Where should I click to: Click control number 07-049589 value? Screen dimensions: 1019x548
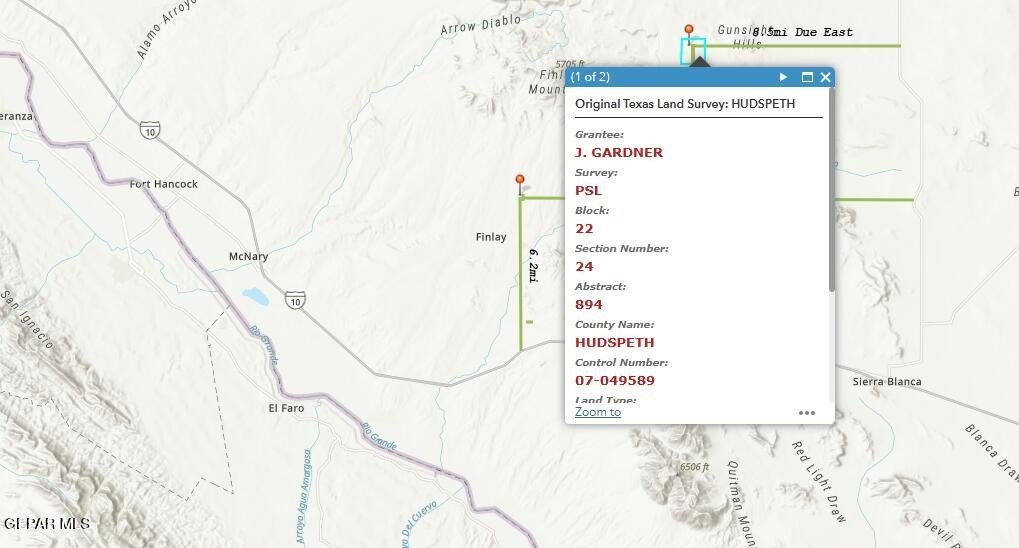[x=615, y=380]
